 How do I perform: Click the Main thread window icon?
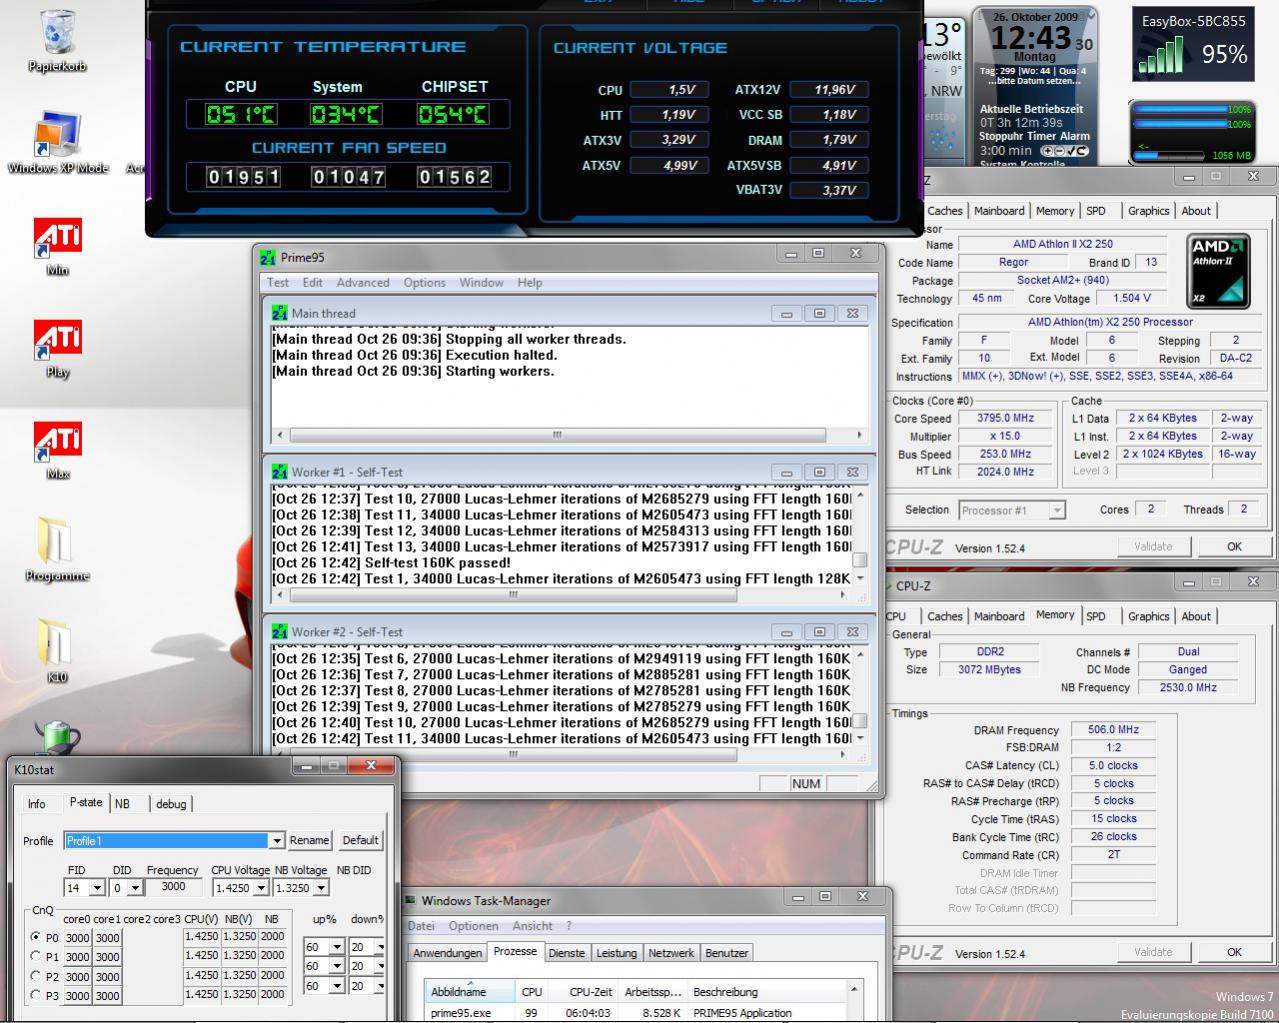tap(280, 313)
